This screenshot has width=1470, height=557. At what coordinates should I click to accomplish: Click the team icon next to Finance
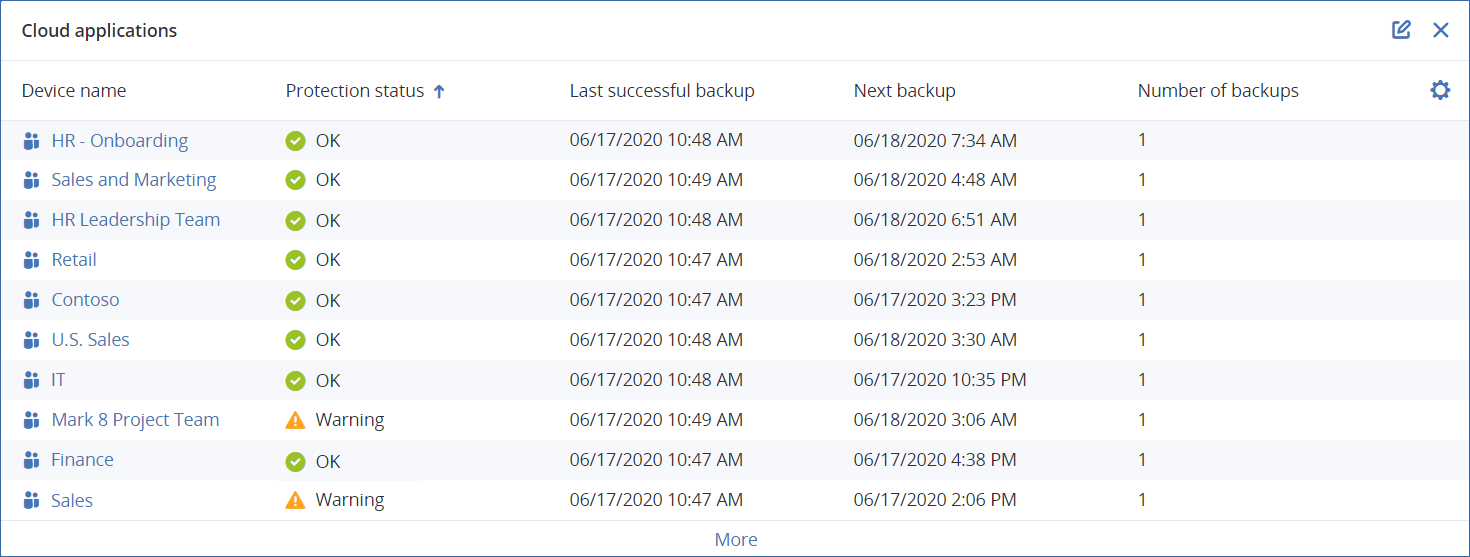[x=31, y=460]
